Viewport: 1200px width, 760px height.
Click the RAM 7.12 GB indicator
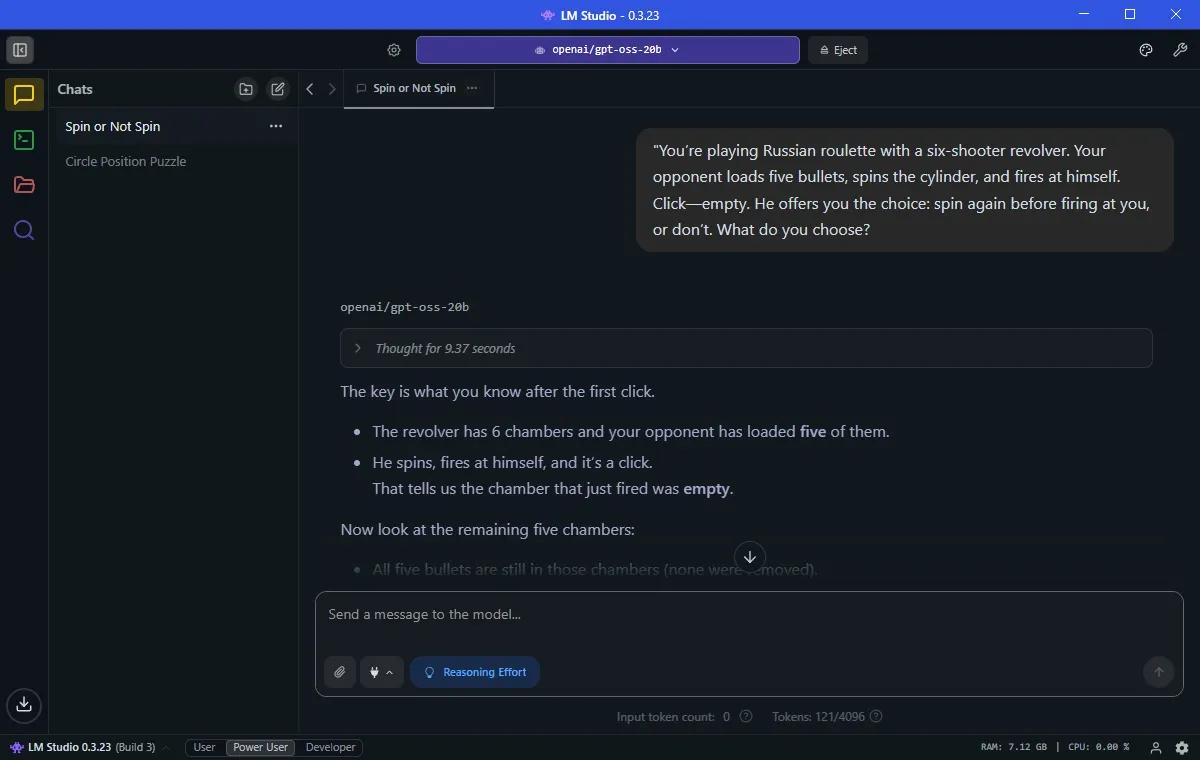click(1014, 747)
